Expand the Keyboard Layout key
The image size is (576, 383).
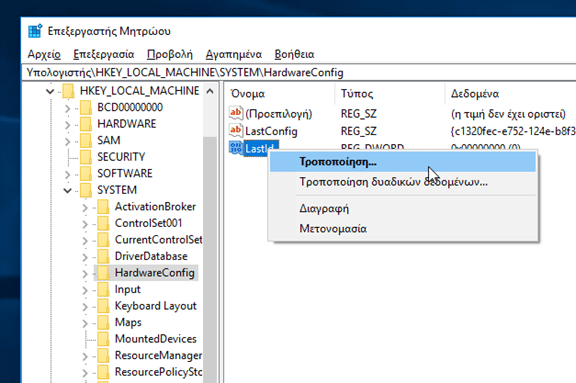(x=85, y=307)
